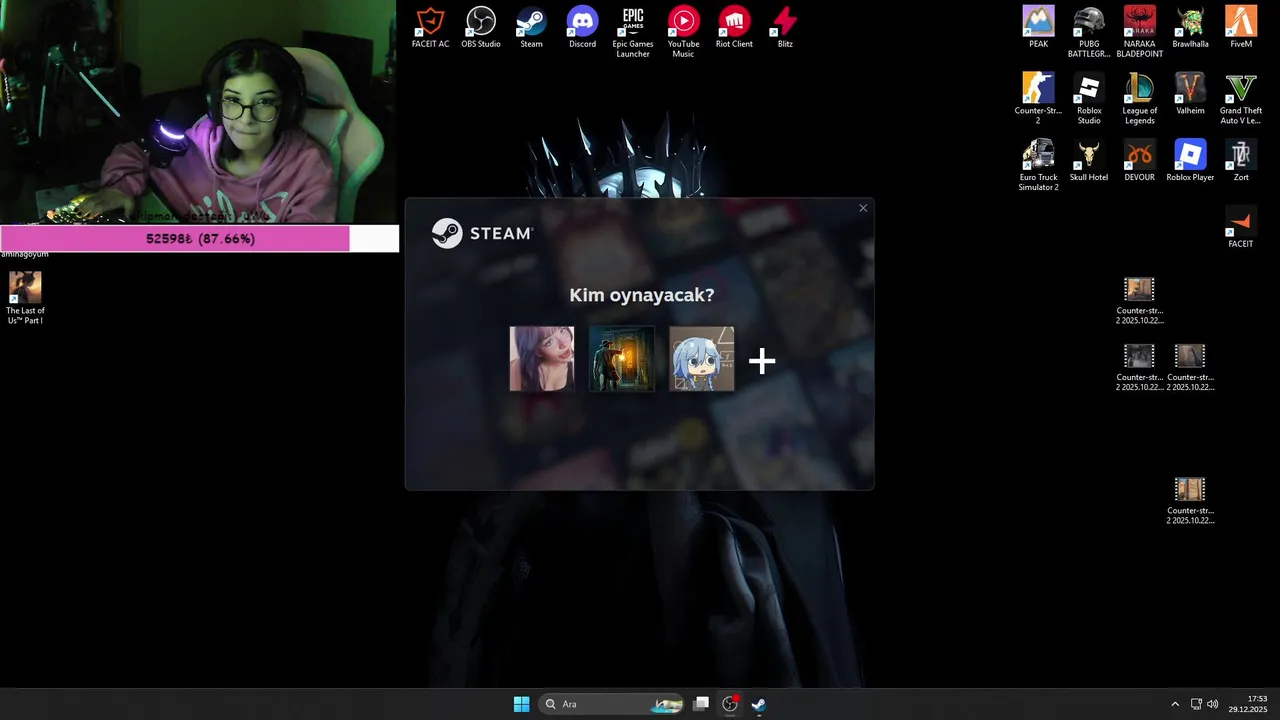Select Brawlhalla desktop shortcut

1190,28
